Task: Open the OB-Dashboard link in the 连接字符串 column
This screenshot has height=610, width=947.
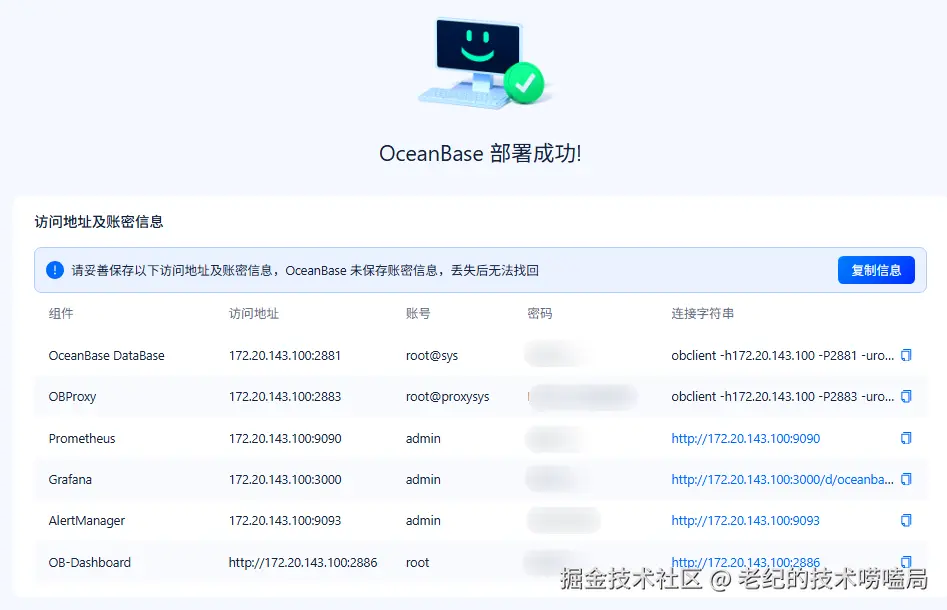Action: pyautogui.click(x=745, y=562)
